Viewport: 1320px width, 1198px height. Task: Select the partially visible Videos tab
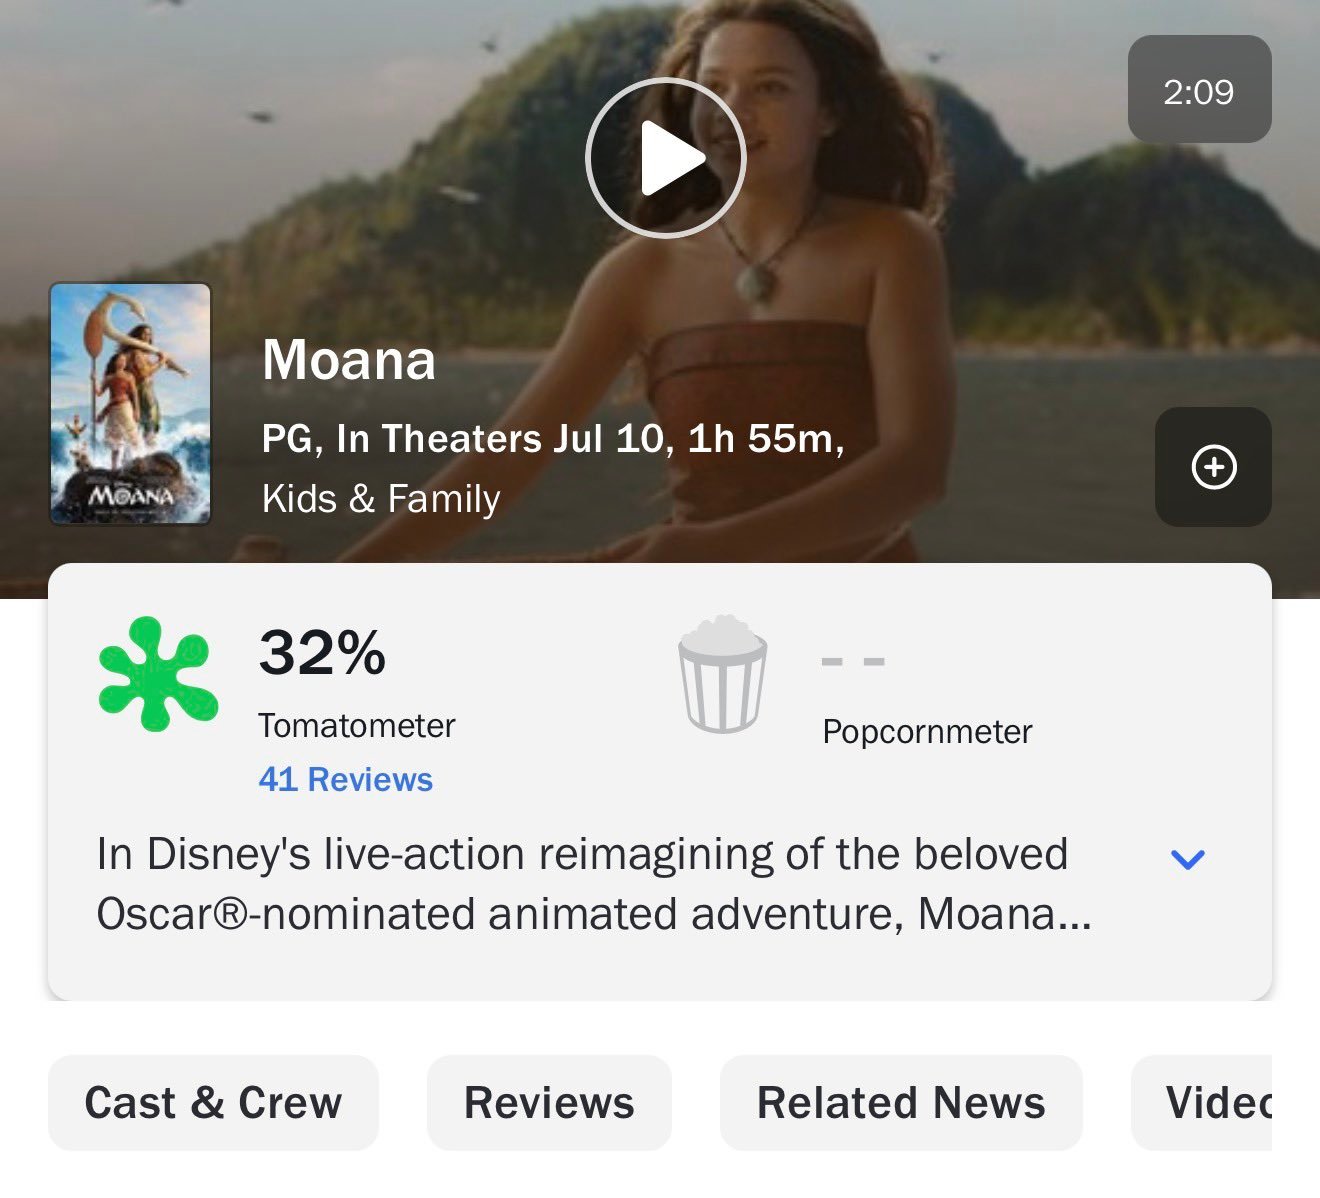(1201, 1103)
